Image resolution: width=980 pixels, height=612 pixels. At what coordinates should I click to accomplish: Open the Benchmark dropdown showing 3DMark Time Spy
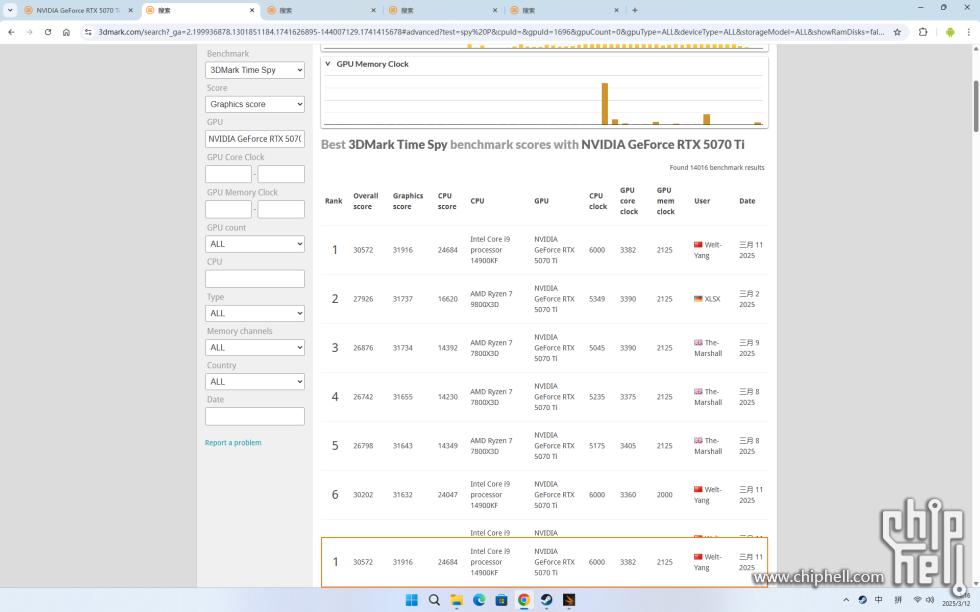pos(255,70)
